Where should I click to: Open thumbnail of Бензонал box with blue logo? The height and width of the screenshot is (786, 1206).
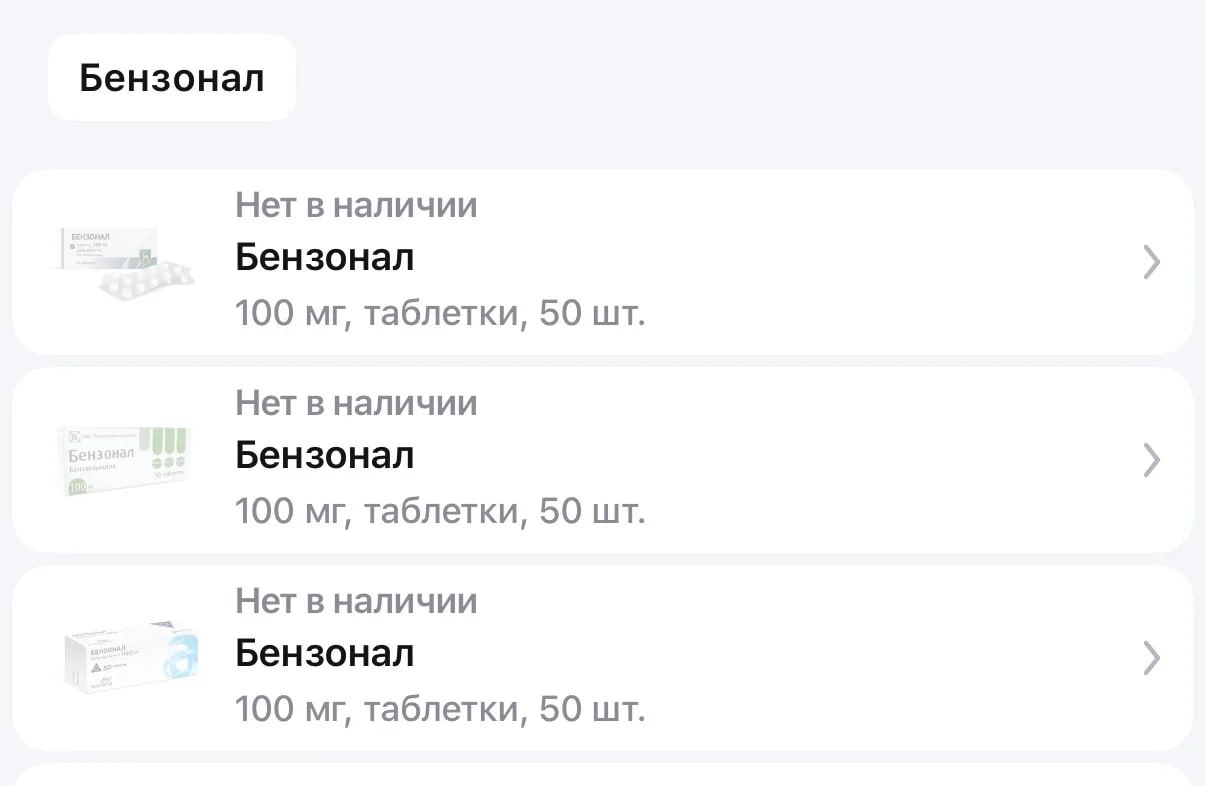coord(130,656)
